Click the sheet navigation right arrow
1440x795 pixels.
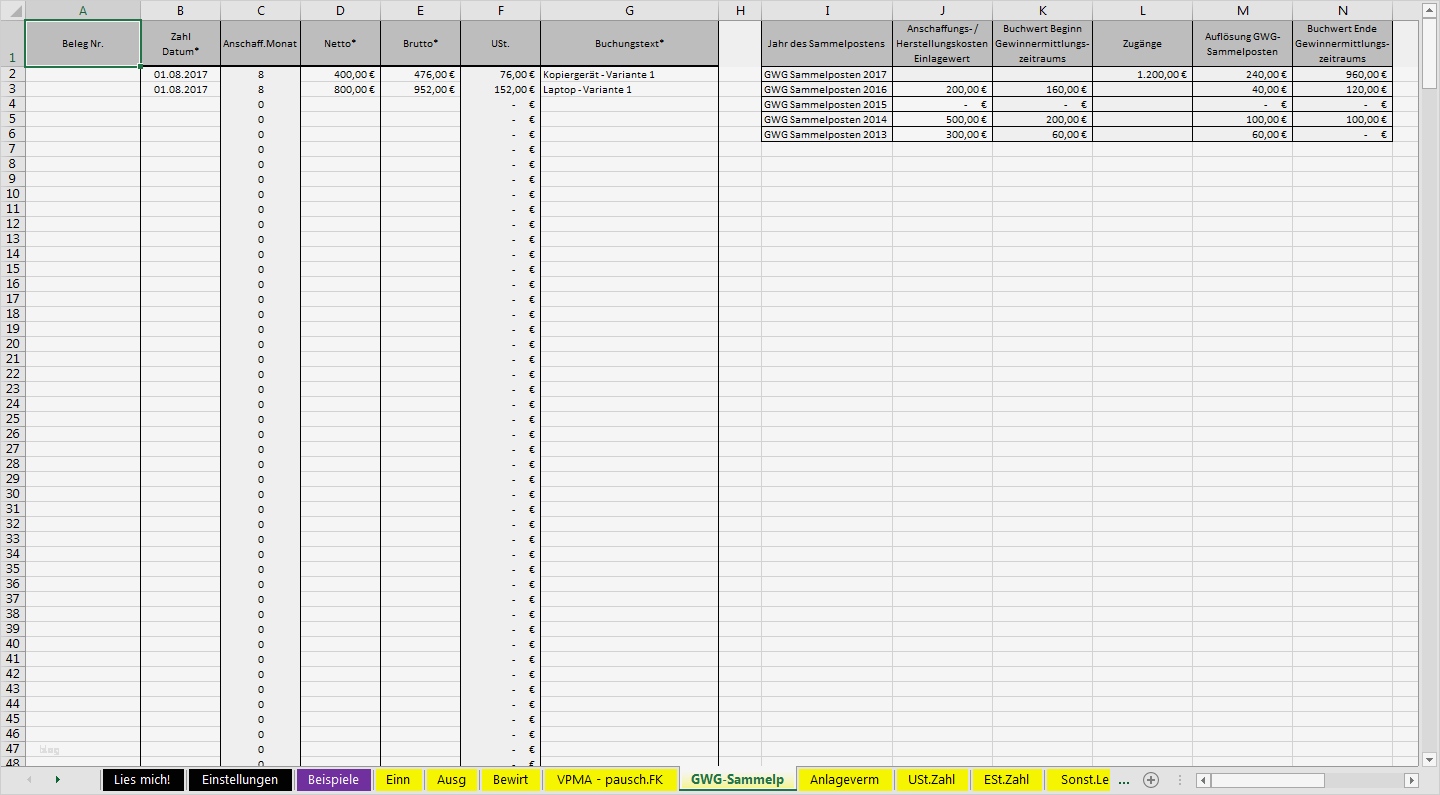pyautogui.click(x=58, y=780)
